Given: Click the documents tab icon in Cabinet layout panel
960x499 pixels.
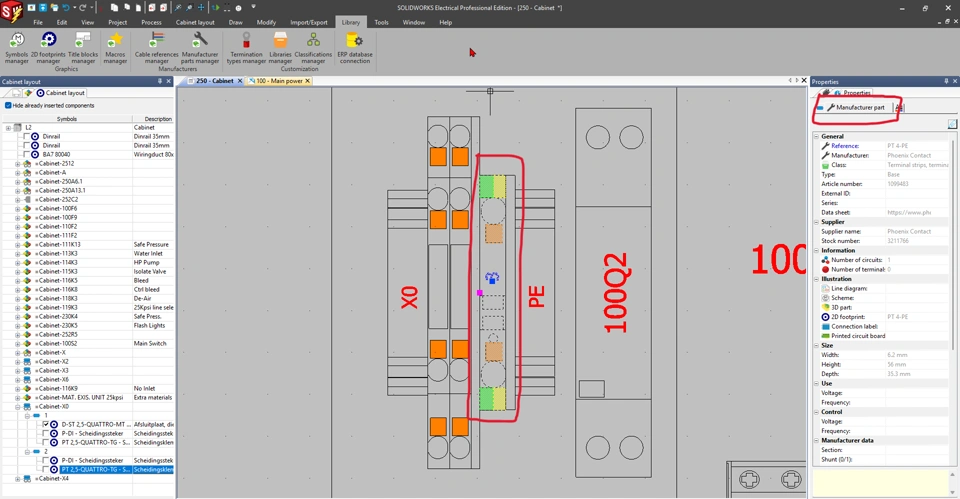Looking at the screenshot, I should pyautogui.click(x=16, y=93).
